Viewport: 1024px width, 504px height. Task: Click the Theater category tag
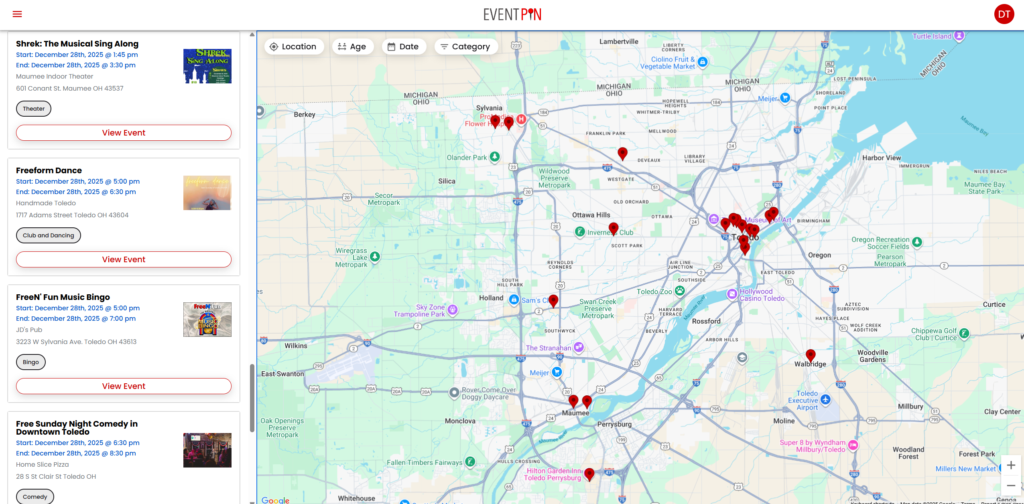pyautogui.click(x=34, y=108)
